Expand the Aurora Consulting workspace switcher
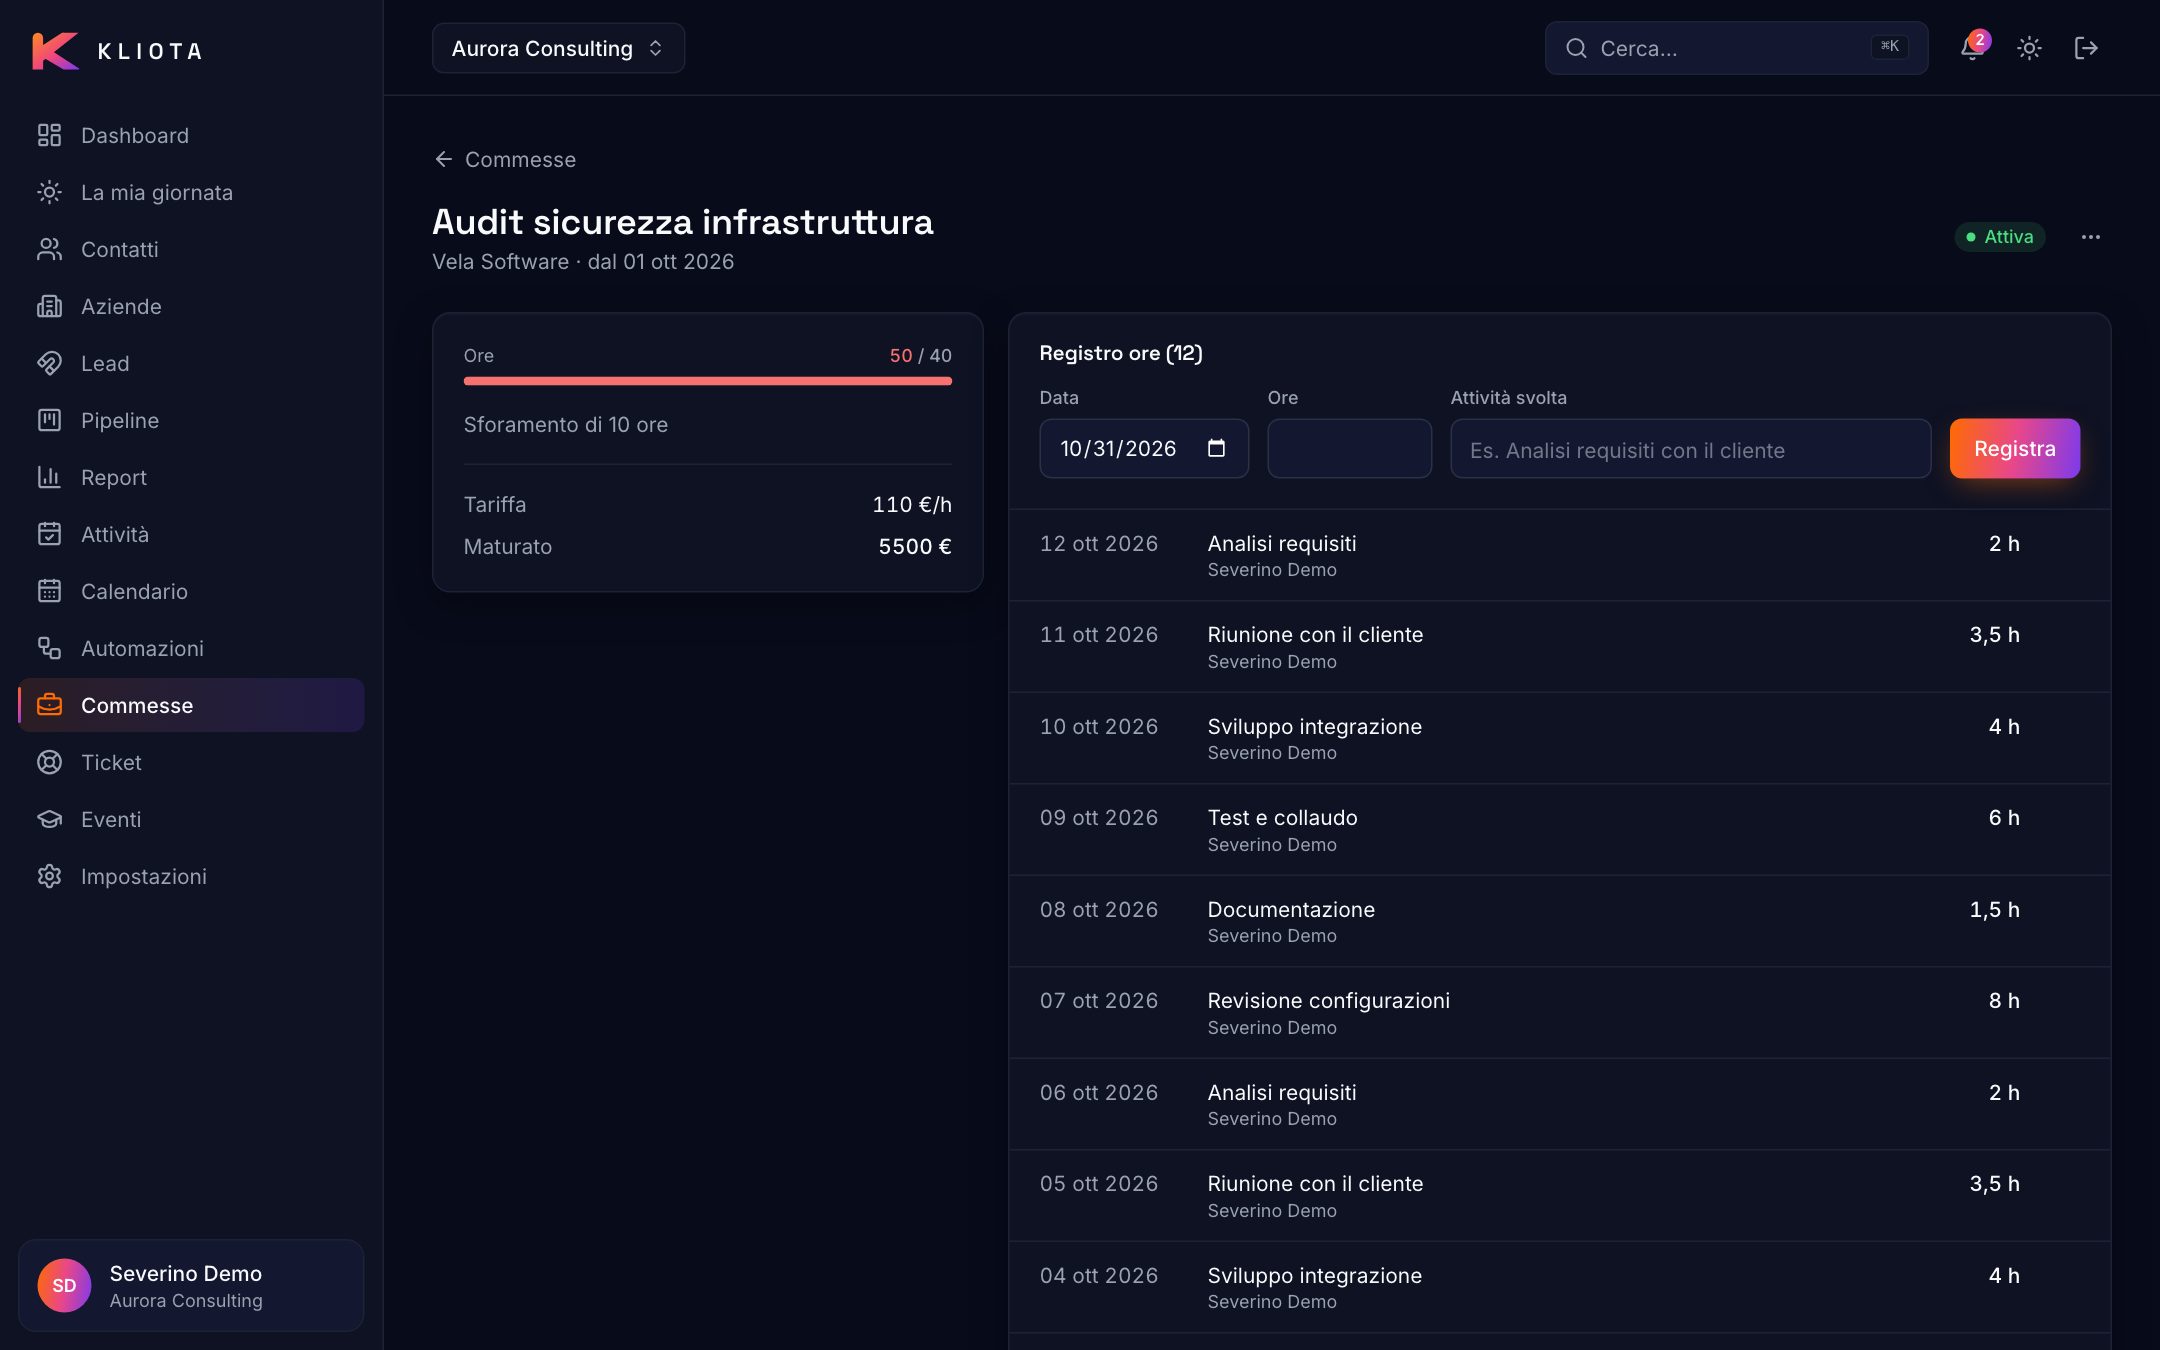This screenshot has width=2160, height=1350. coord(558,48)
